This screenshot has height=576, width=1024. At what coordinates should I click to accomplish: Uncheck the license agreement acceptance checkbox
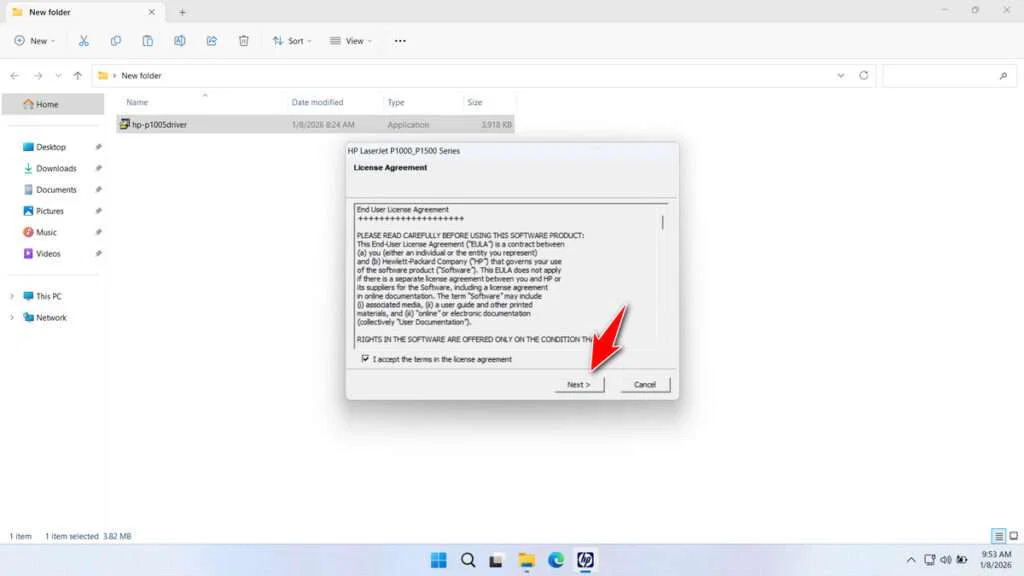point(366,358)
